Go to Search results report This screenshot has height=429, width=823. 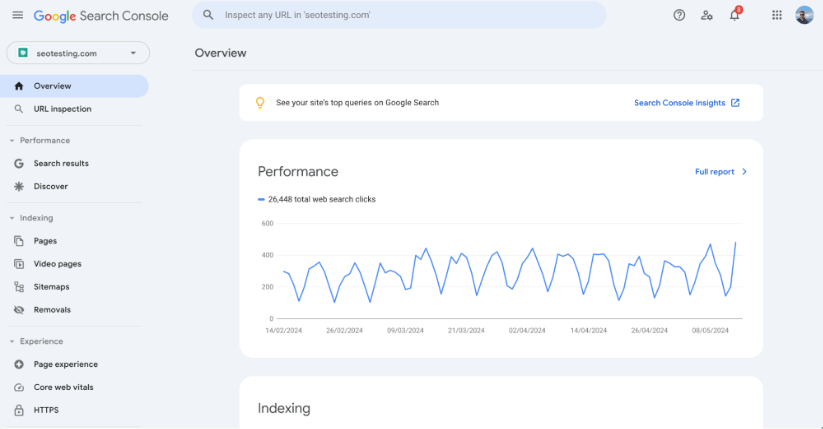pos(60,163)
